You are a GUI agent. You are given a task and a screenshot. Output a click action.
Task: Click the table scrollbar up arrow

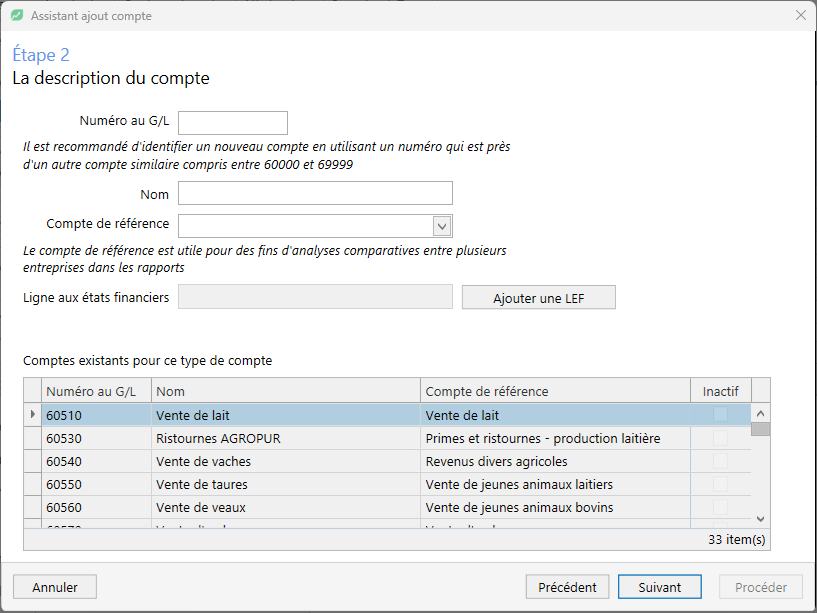(760, 413)
